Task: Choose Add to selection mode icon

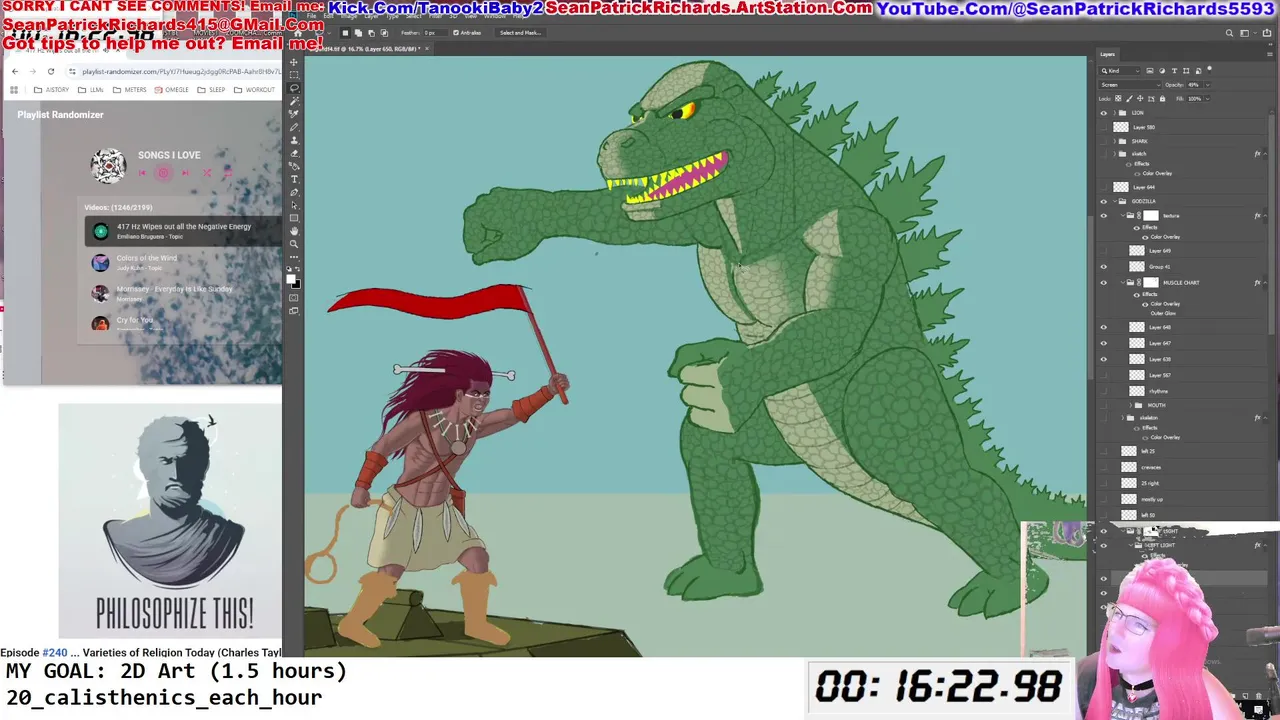Action: 358,33
